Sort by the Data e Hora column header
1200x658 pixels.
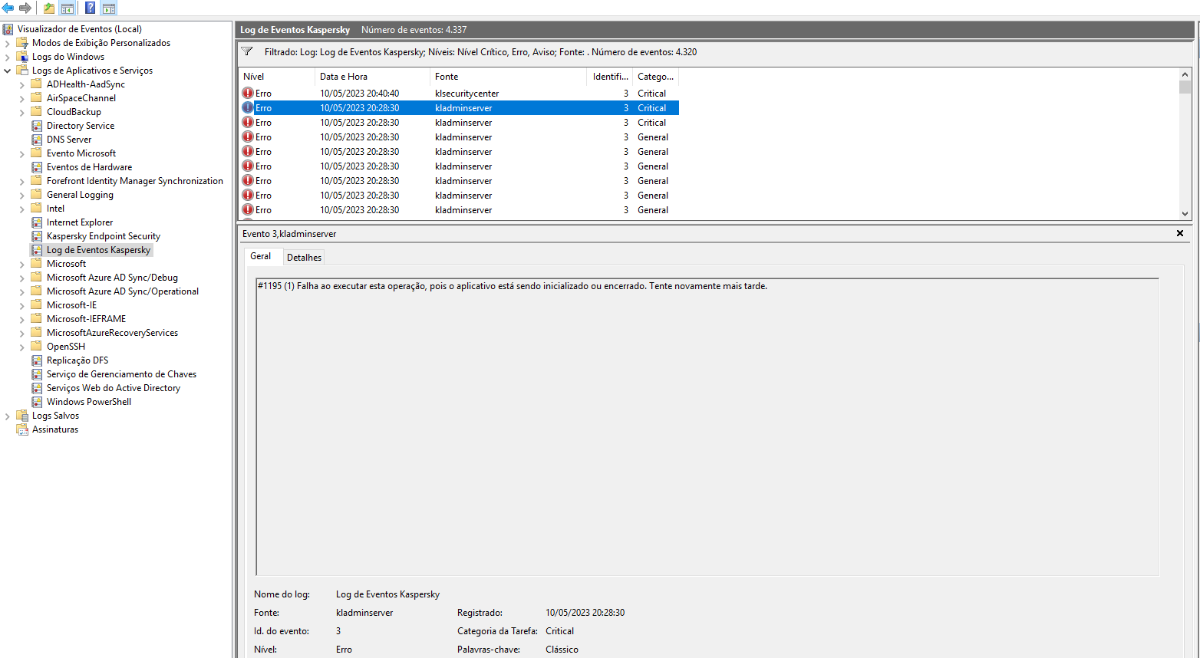coord(372,77)
